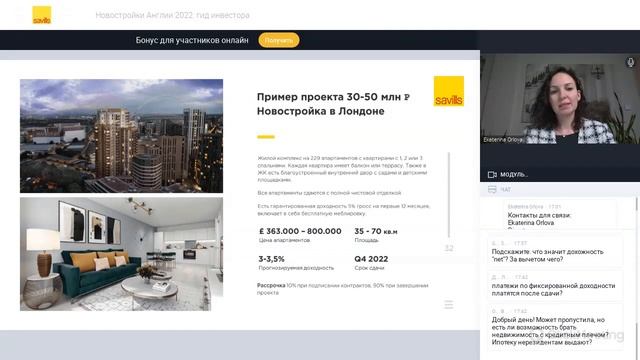Click the price '£ 363.000 – 800.000'
This screenshot has width=640, height=360.
pyautogui.click(x=300, y=231)
